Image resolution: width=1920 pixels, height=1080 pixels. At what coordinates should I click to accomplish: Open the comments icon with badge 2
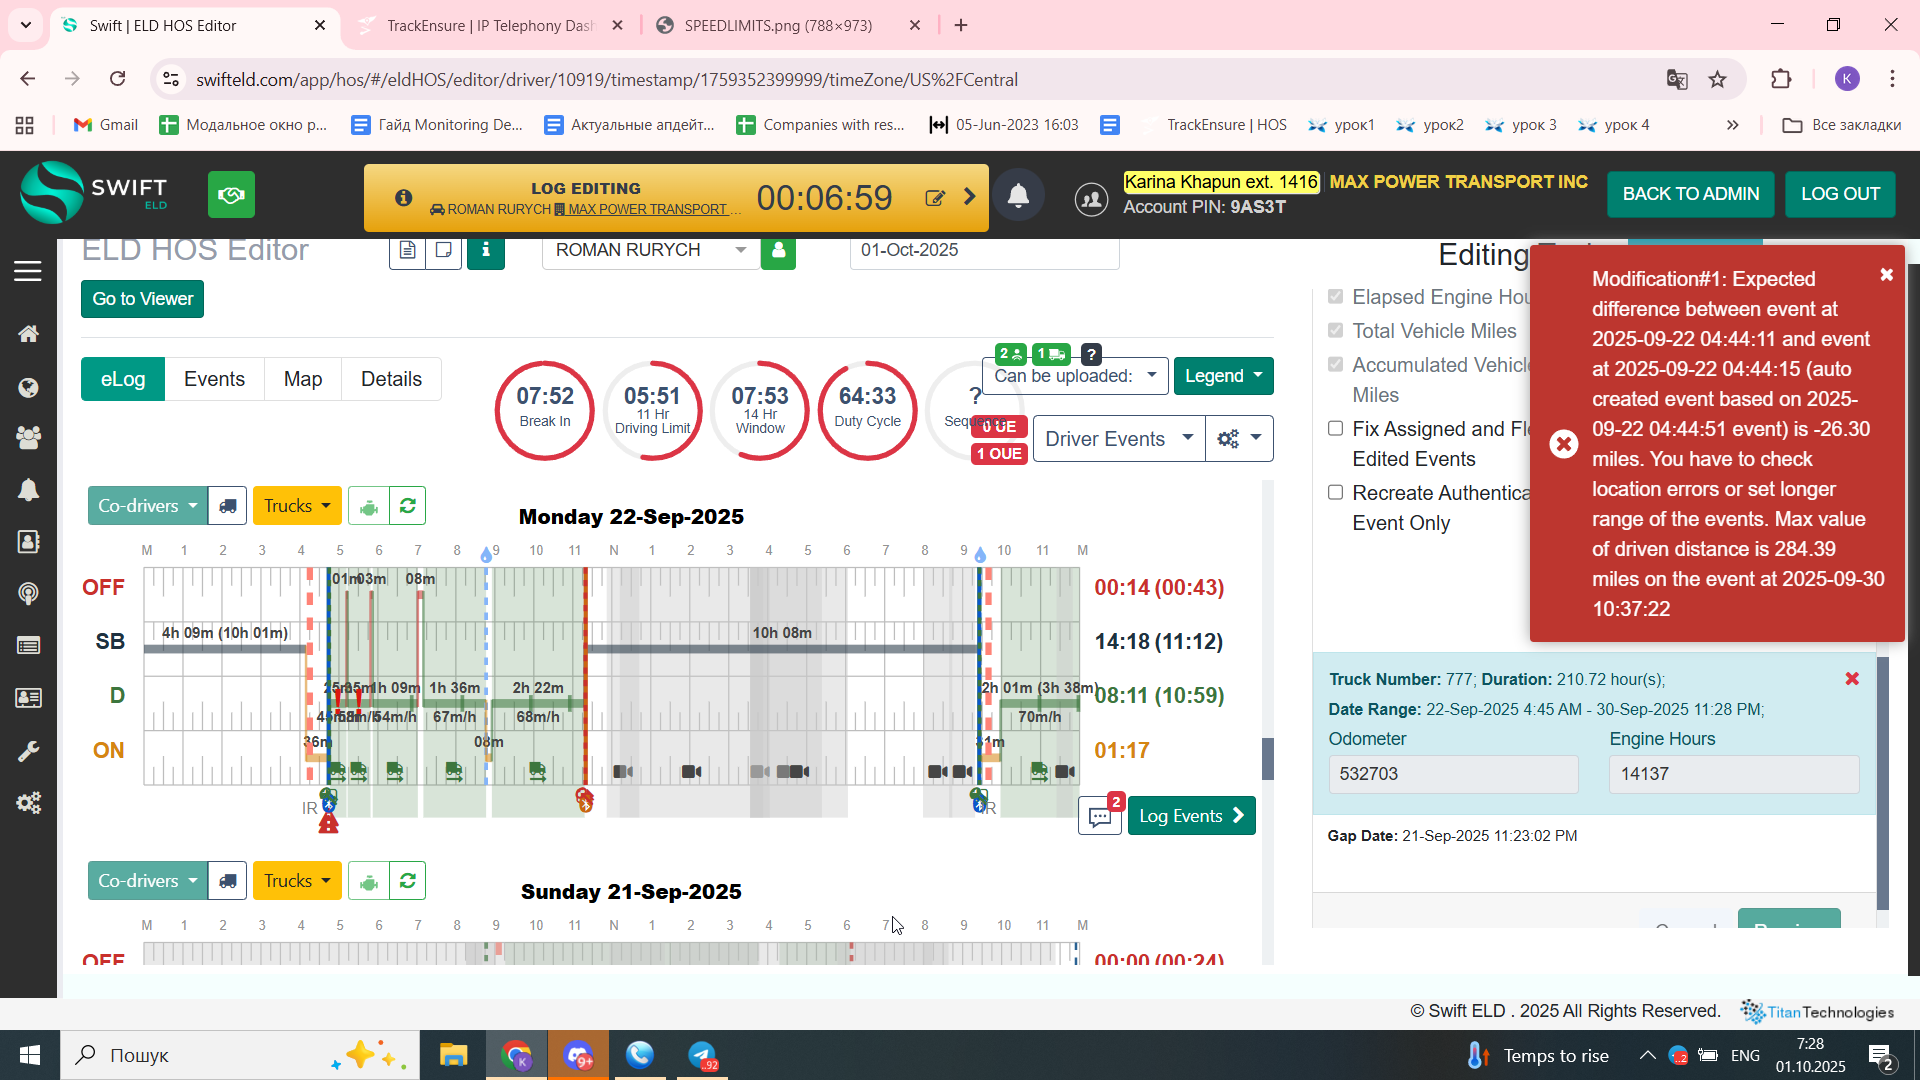click(x=1100, y=816)
